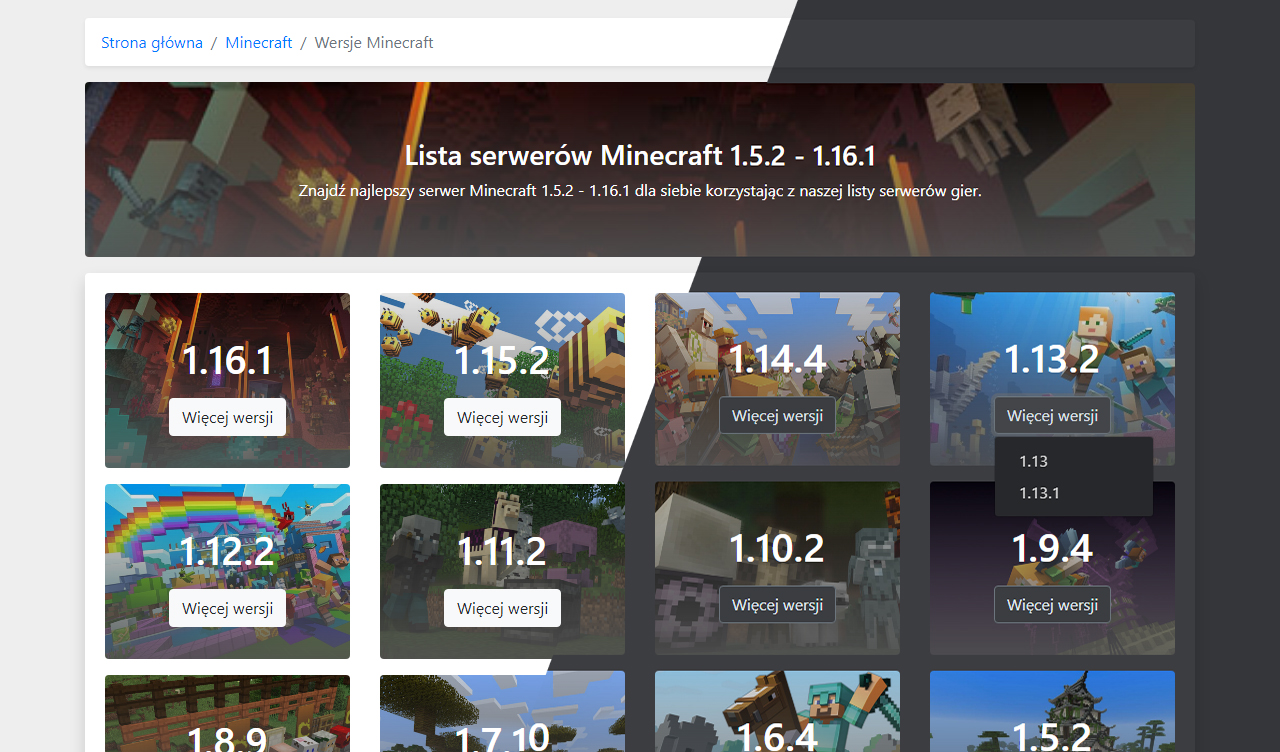Collapse Więcej wersji dropdown under 1.13.2

(1052, 415)
